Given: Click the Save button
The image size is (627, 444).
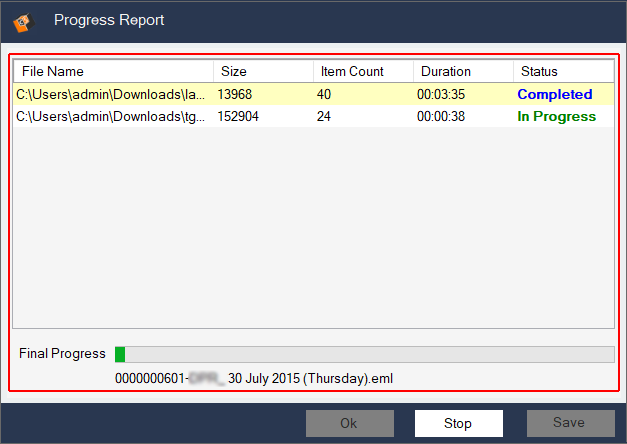Looking at the screenshot, I should (x=570, y=423).
